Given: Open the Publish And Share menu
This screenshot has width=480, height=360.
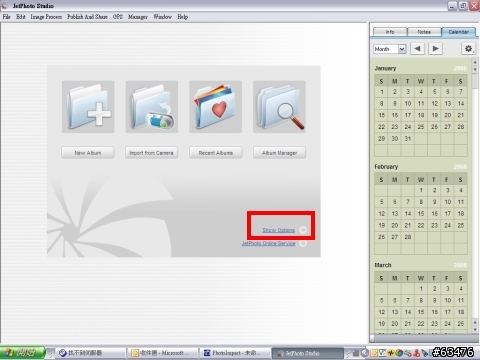Looking at the screenshot, I should pyautogui.click(x=87, y=17).
